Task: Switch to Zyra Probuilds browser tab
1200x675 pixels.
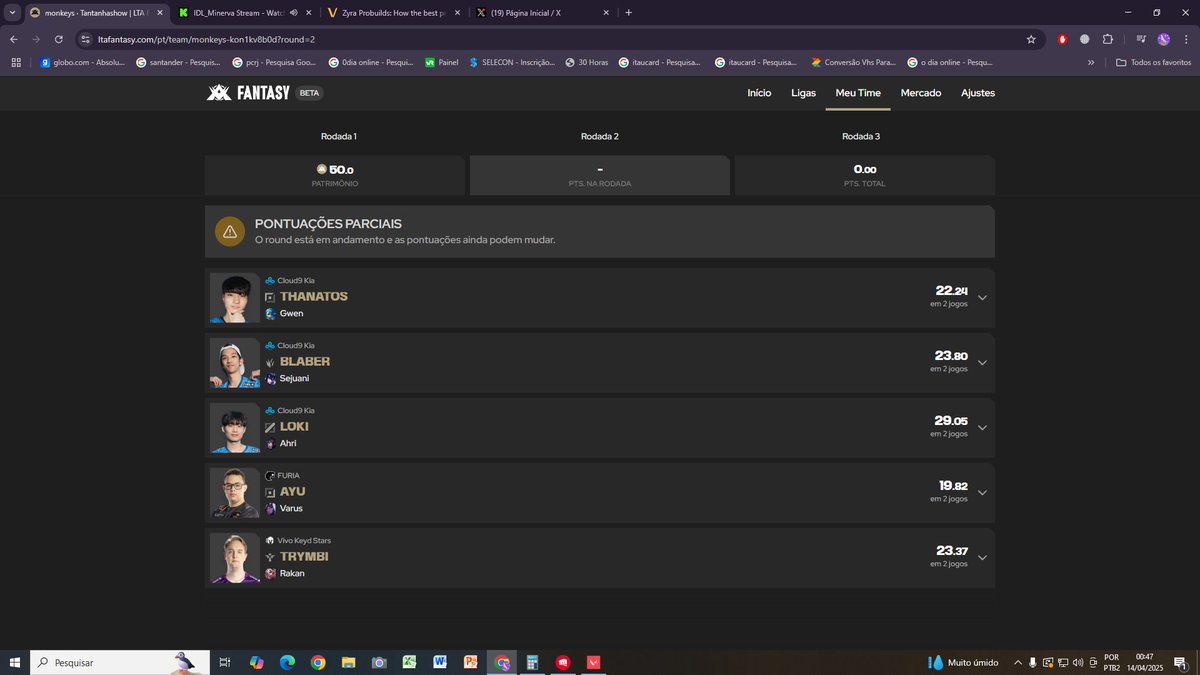Action: coord(394,13)
